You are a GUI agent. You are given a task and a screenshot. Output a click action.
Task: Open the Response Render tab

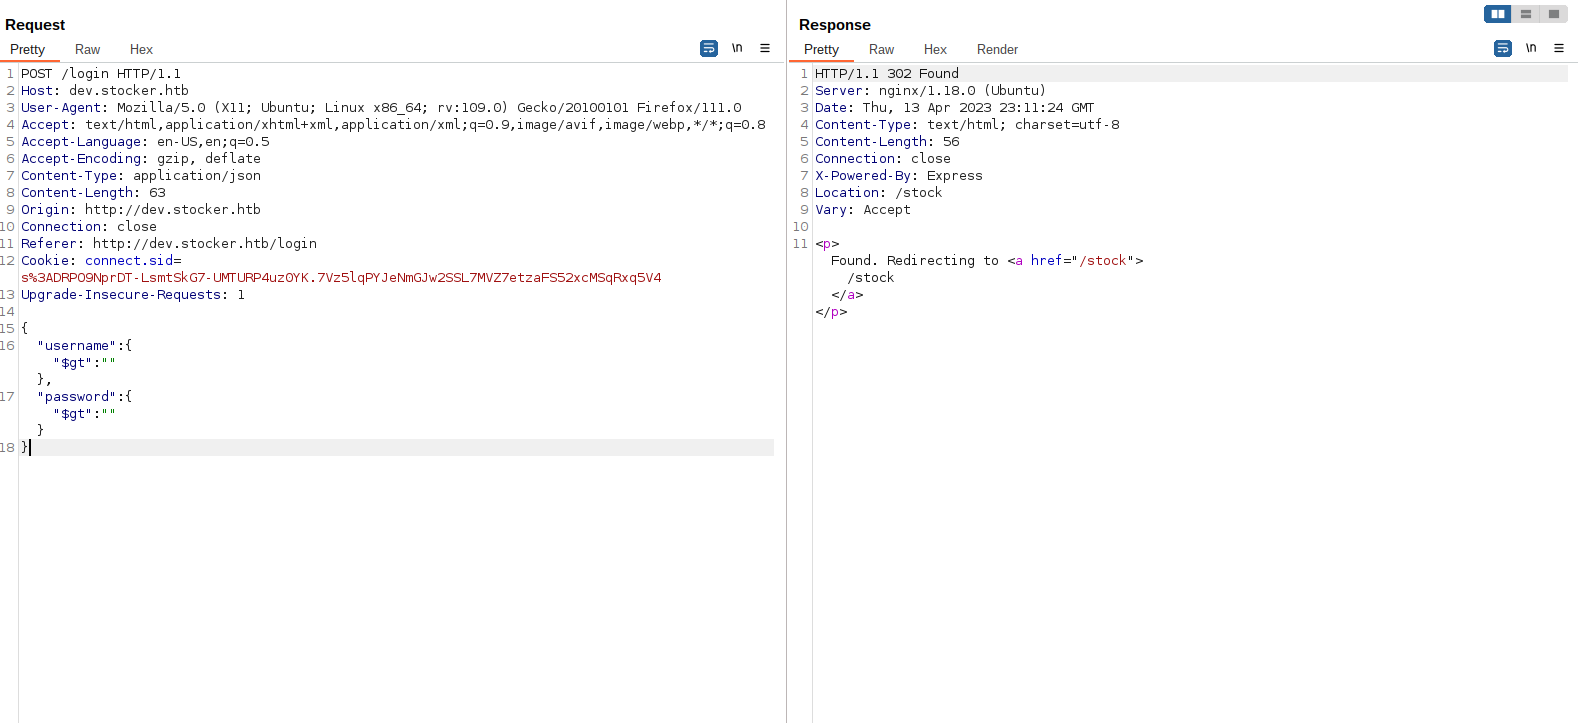997,49
